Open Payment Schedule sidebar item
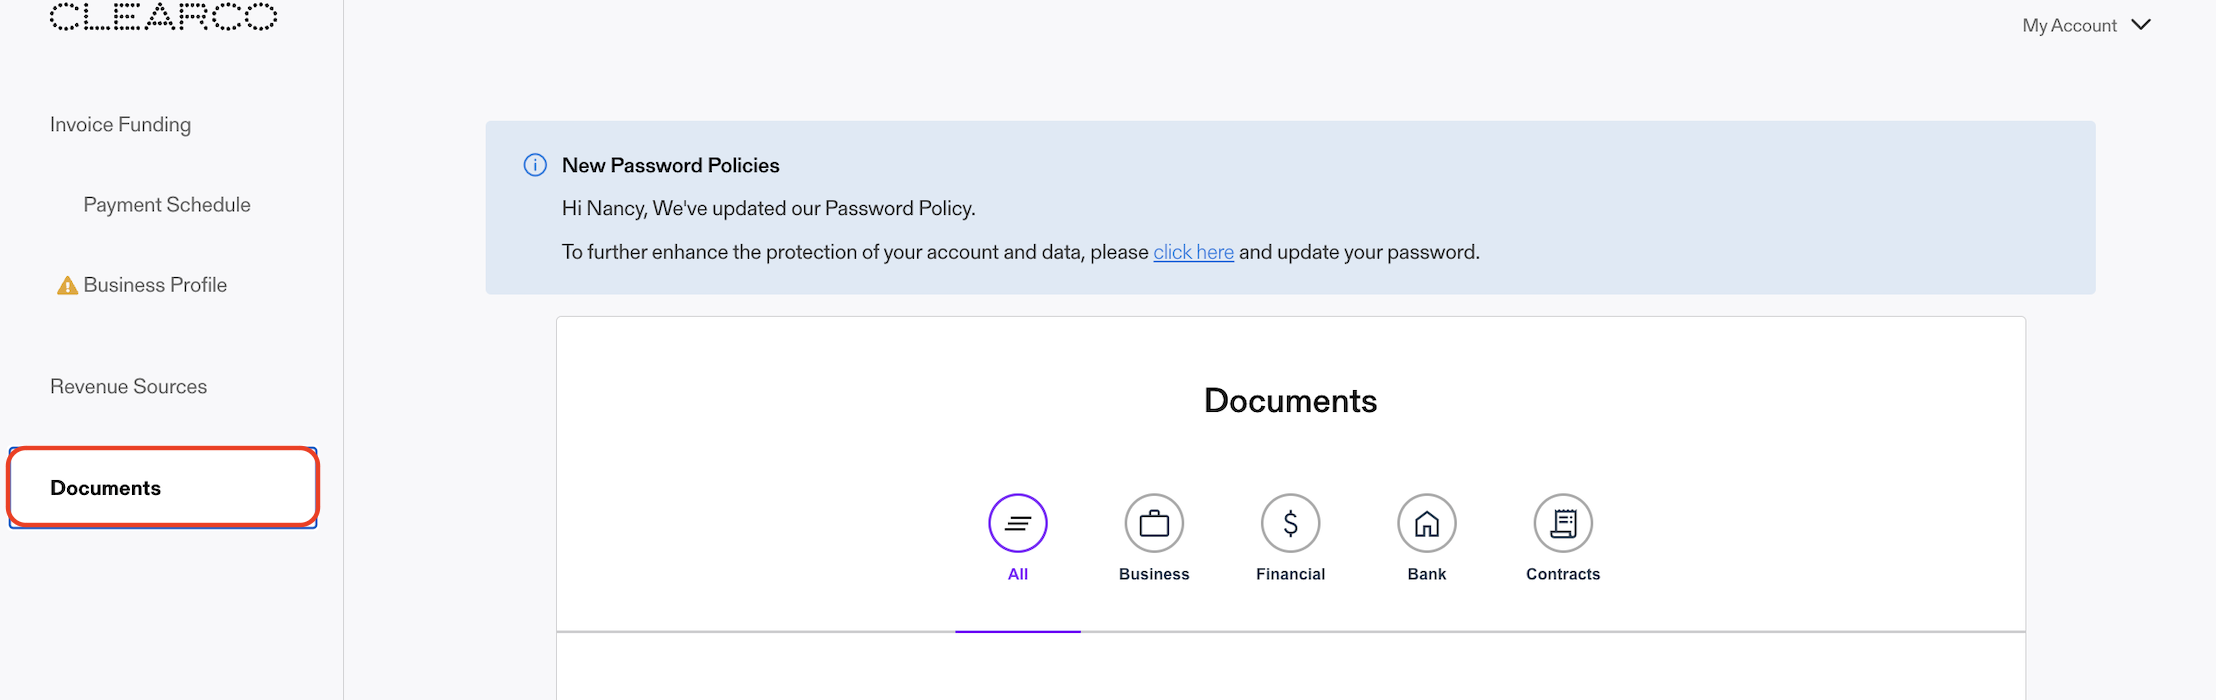2216x700 pixels. click(x=167, y=205)
